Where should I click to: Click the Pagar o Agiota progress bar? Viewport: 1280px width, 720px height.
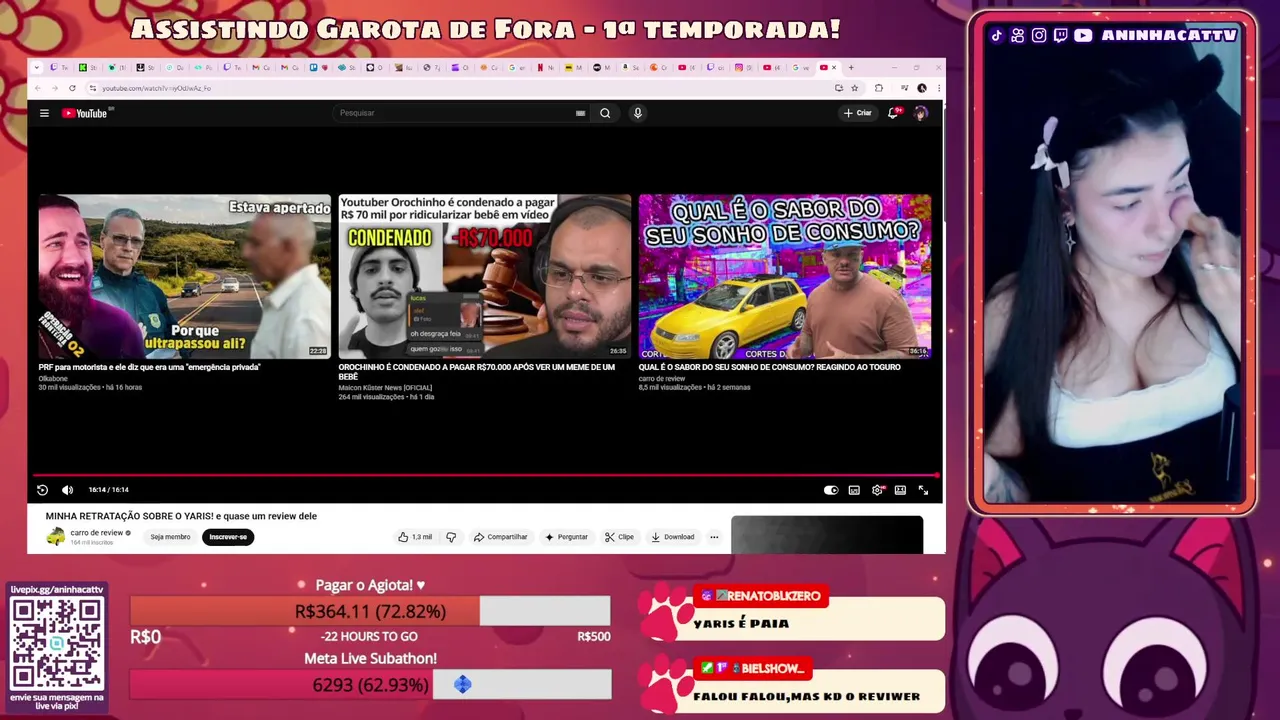370,611
